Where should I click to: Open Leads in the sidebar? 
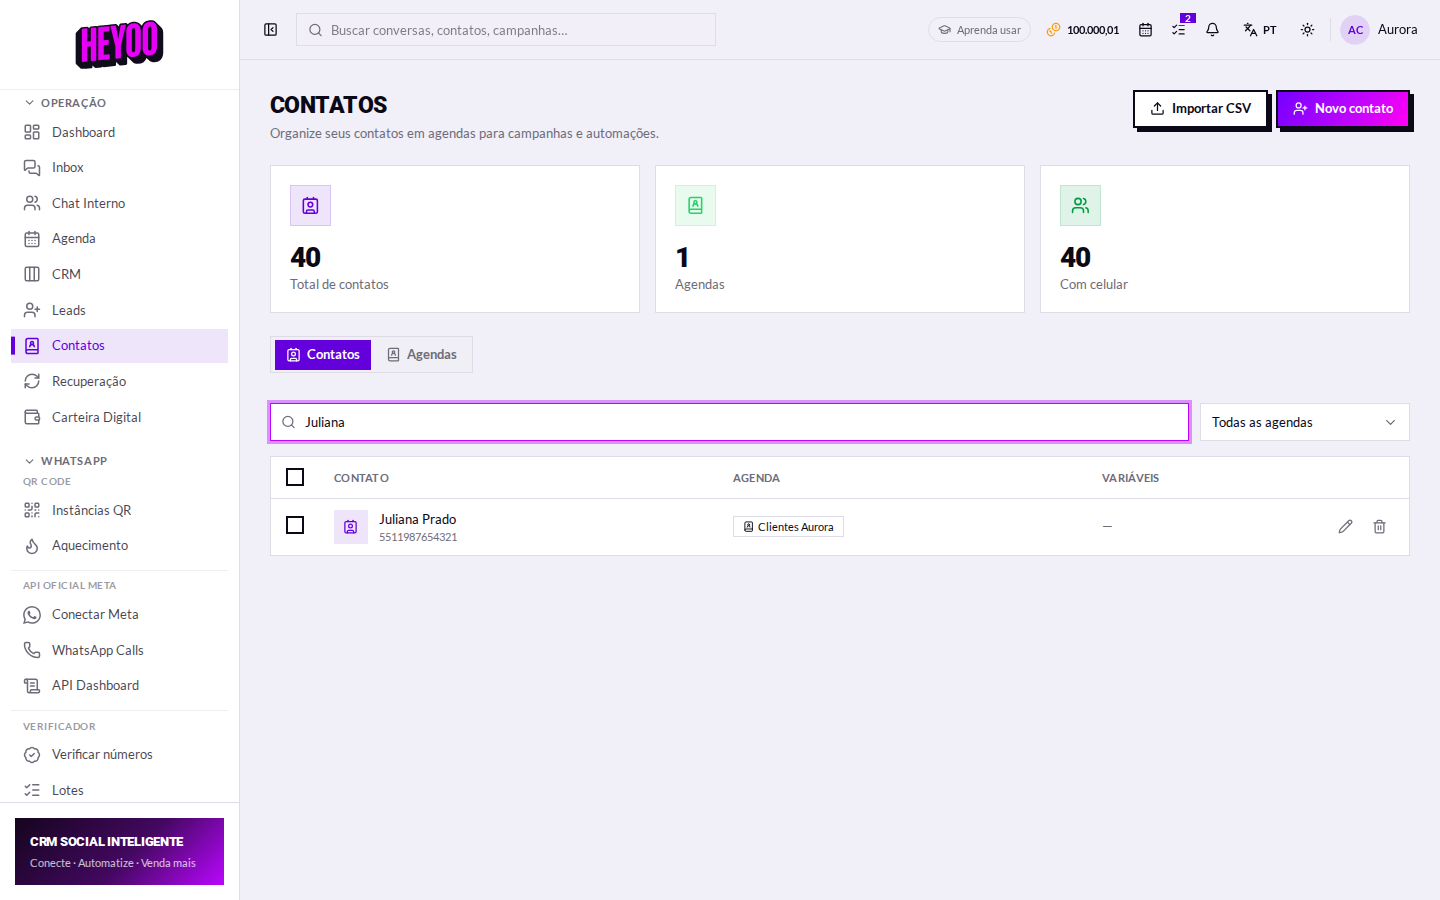(119, 310)
